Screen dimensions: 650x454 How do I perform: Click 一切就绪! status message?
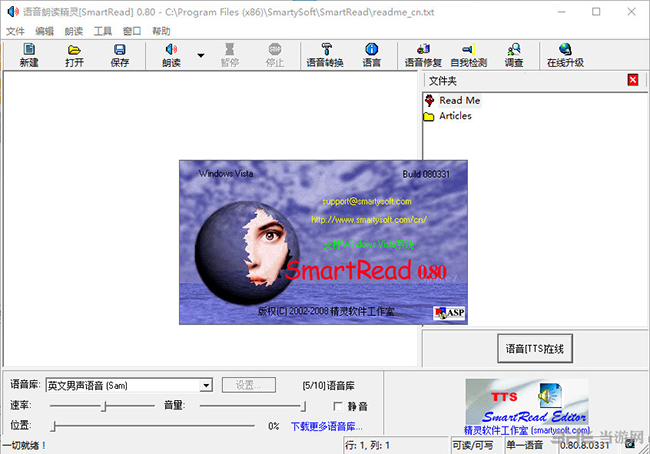[23, 445]
